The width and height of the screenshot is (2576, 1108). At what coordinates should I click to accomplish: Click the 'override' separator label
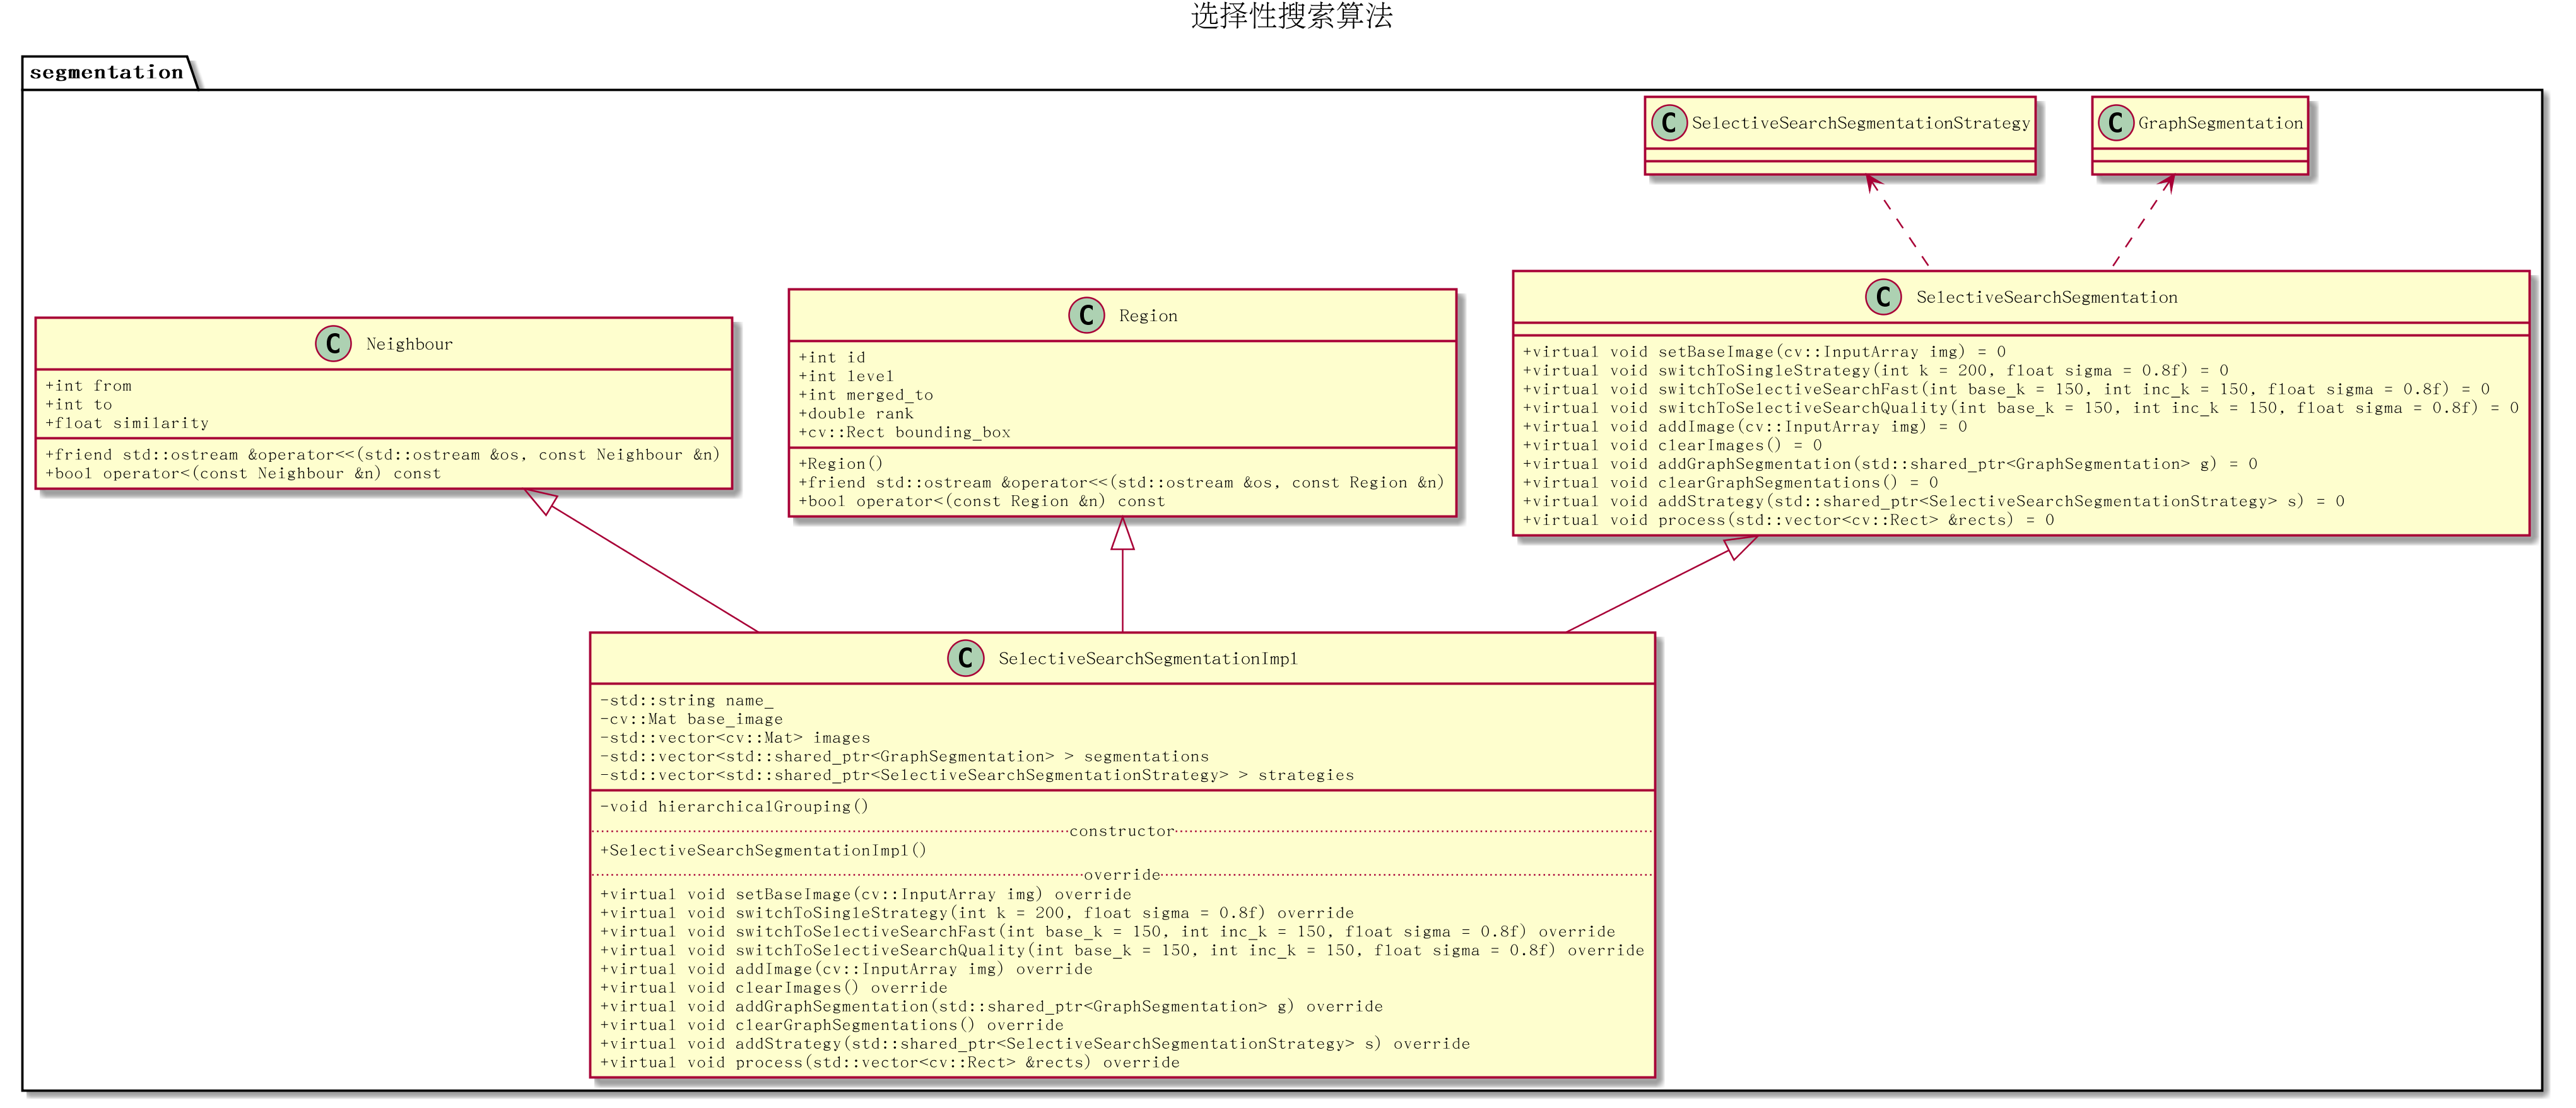(x=1121, y=875)
